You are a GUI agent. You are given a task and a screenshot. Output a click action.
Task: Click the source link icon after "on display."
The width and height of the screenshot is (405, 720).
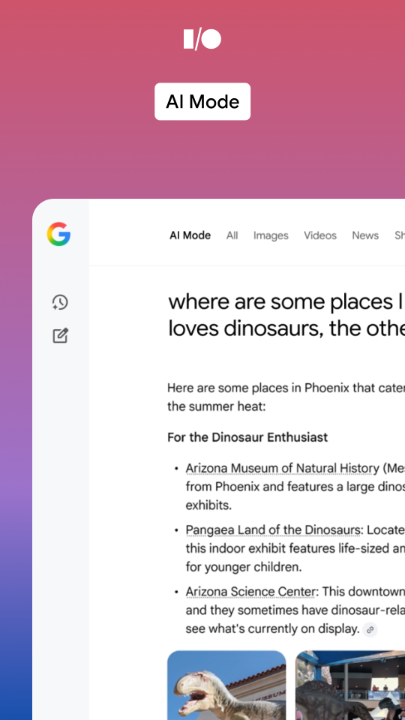tap(370, 630)
